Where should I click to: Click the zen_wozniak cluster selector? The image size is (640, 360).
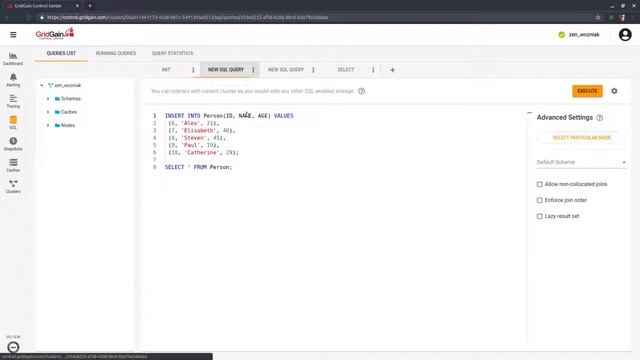pos(584,35)
